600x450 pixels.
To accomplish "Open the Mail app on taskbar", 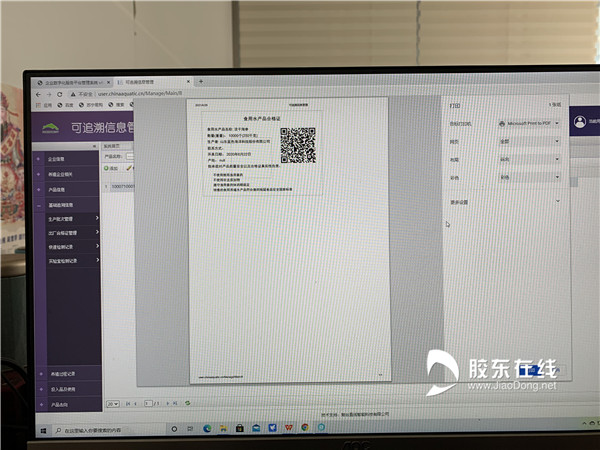I will 256,428.
